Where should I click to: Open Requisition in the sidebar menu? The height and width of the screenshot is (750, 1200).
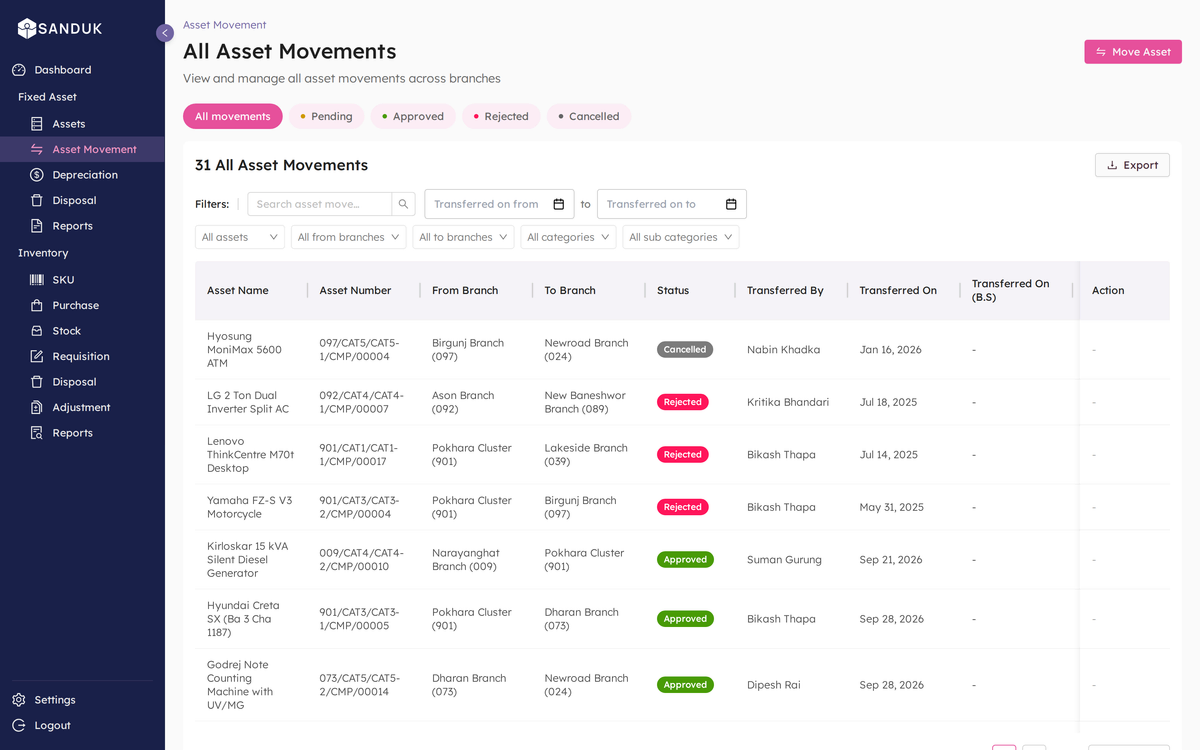[82, 356]
